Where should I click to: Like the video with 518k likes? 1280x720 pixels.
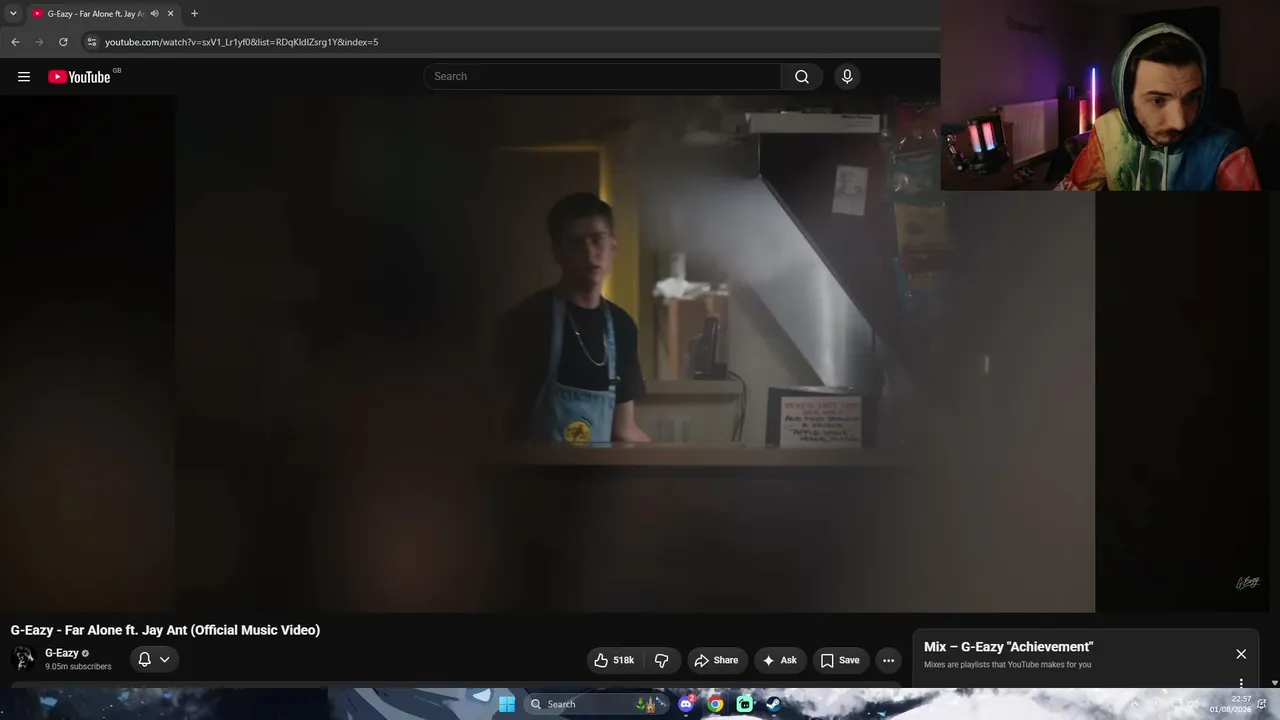point(615,660)
